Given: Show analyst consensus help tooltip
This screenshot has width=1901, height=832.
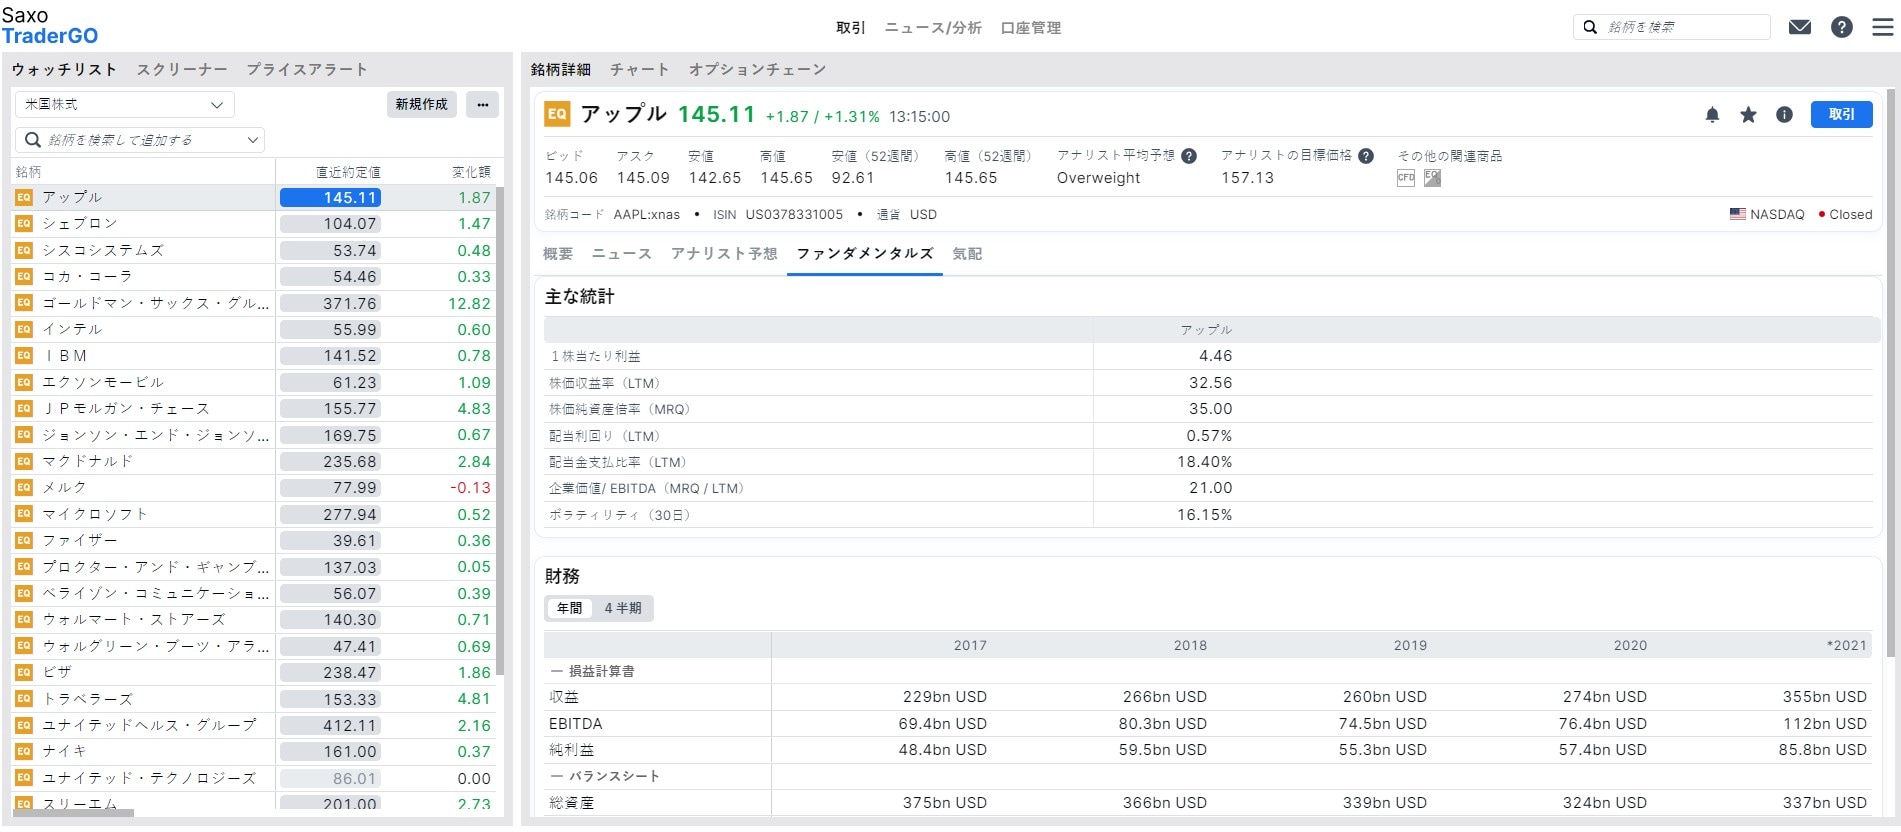Looking at the screenshot, I should pyautogui.click(x=1189, y=156).
